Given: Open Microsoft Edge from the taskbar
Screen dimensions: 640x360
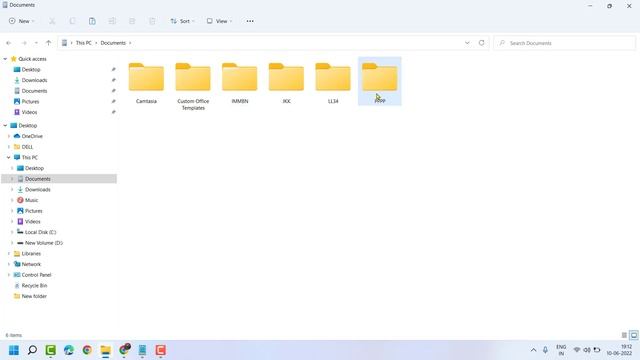Looking at the screenshot, I should pyautogui.click(x=69, y=350).
